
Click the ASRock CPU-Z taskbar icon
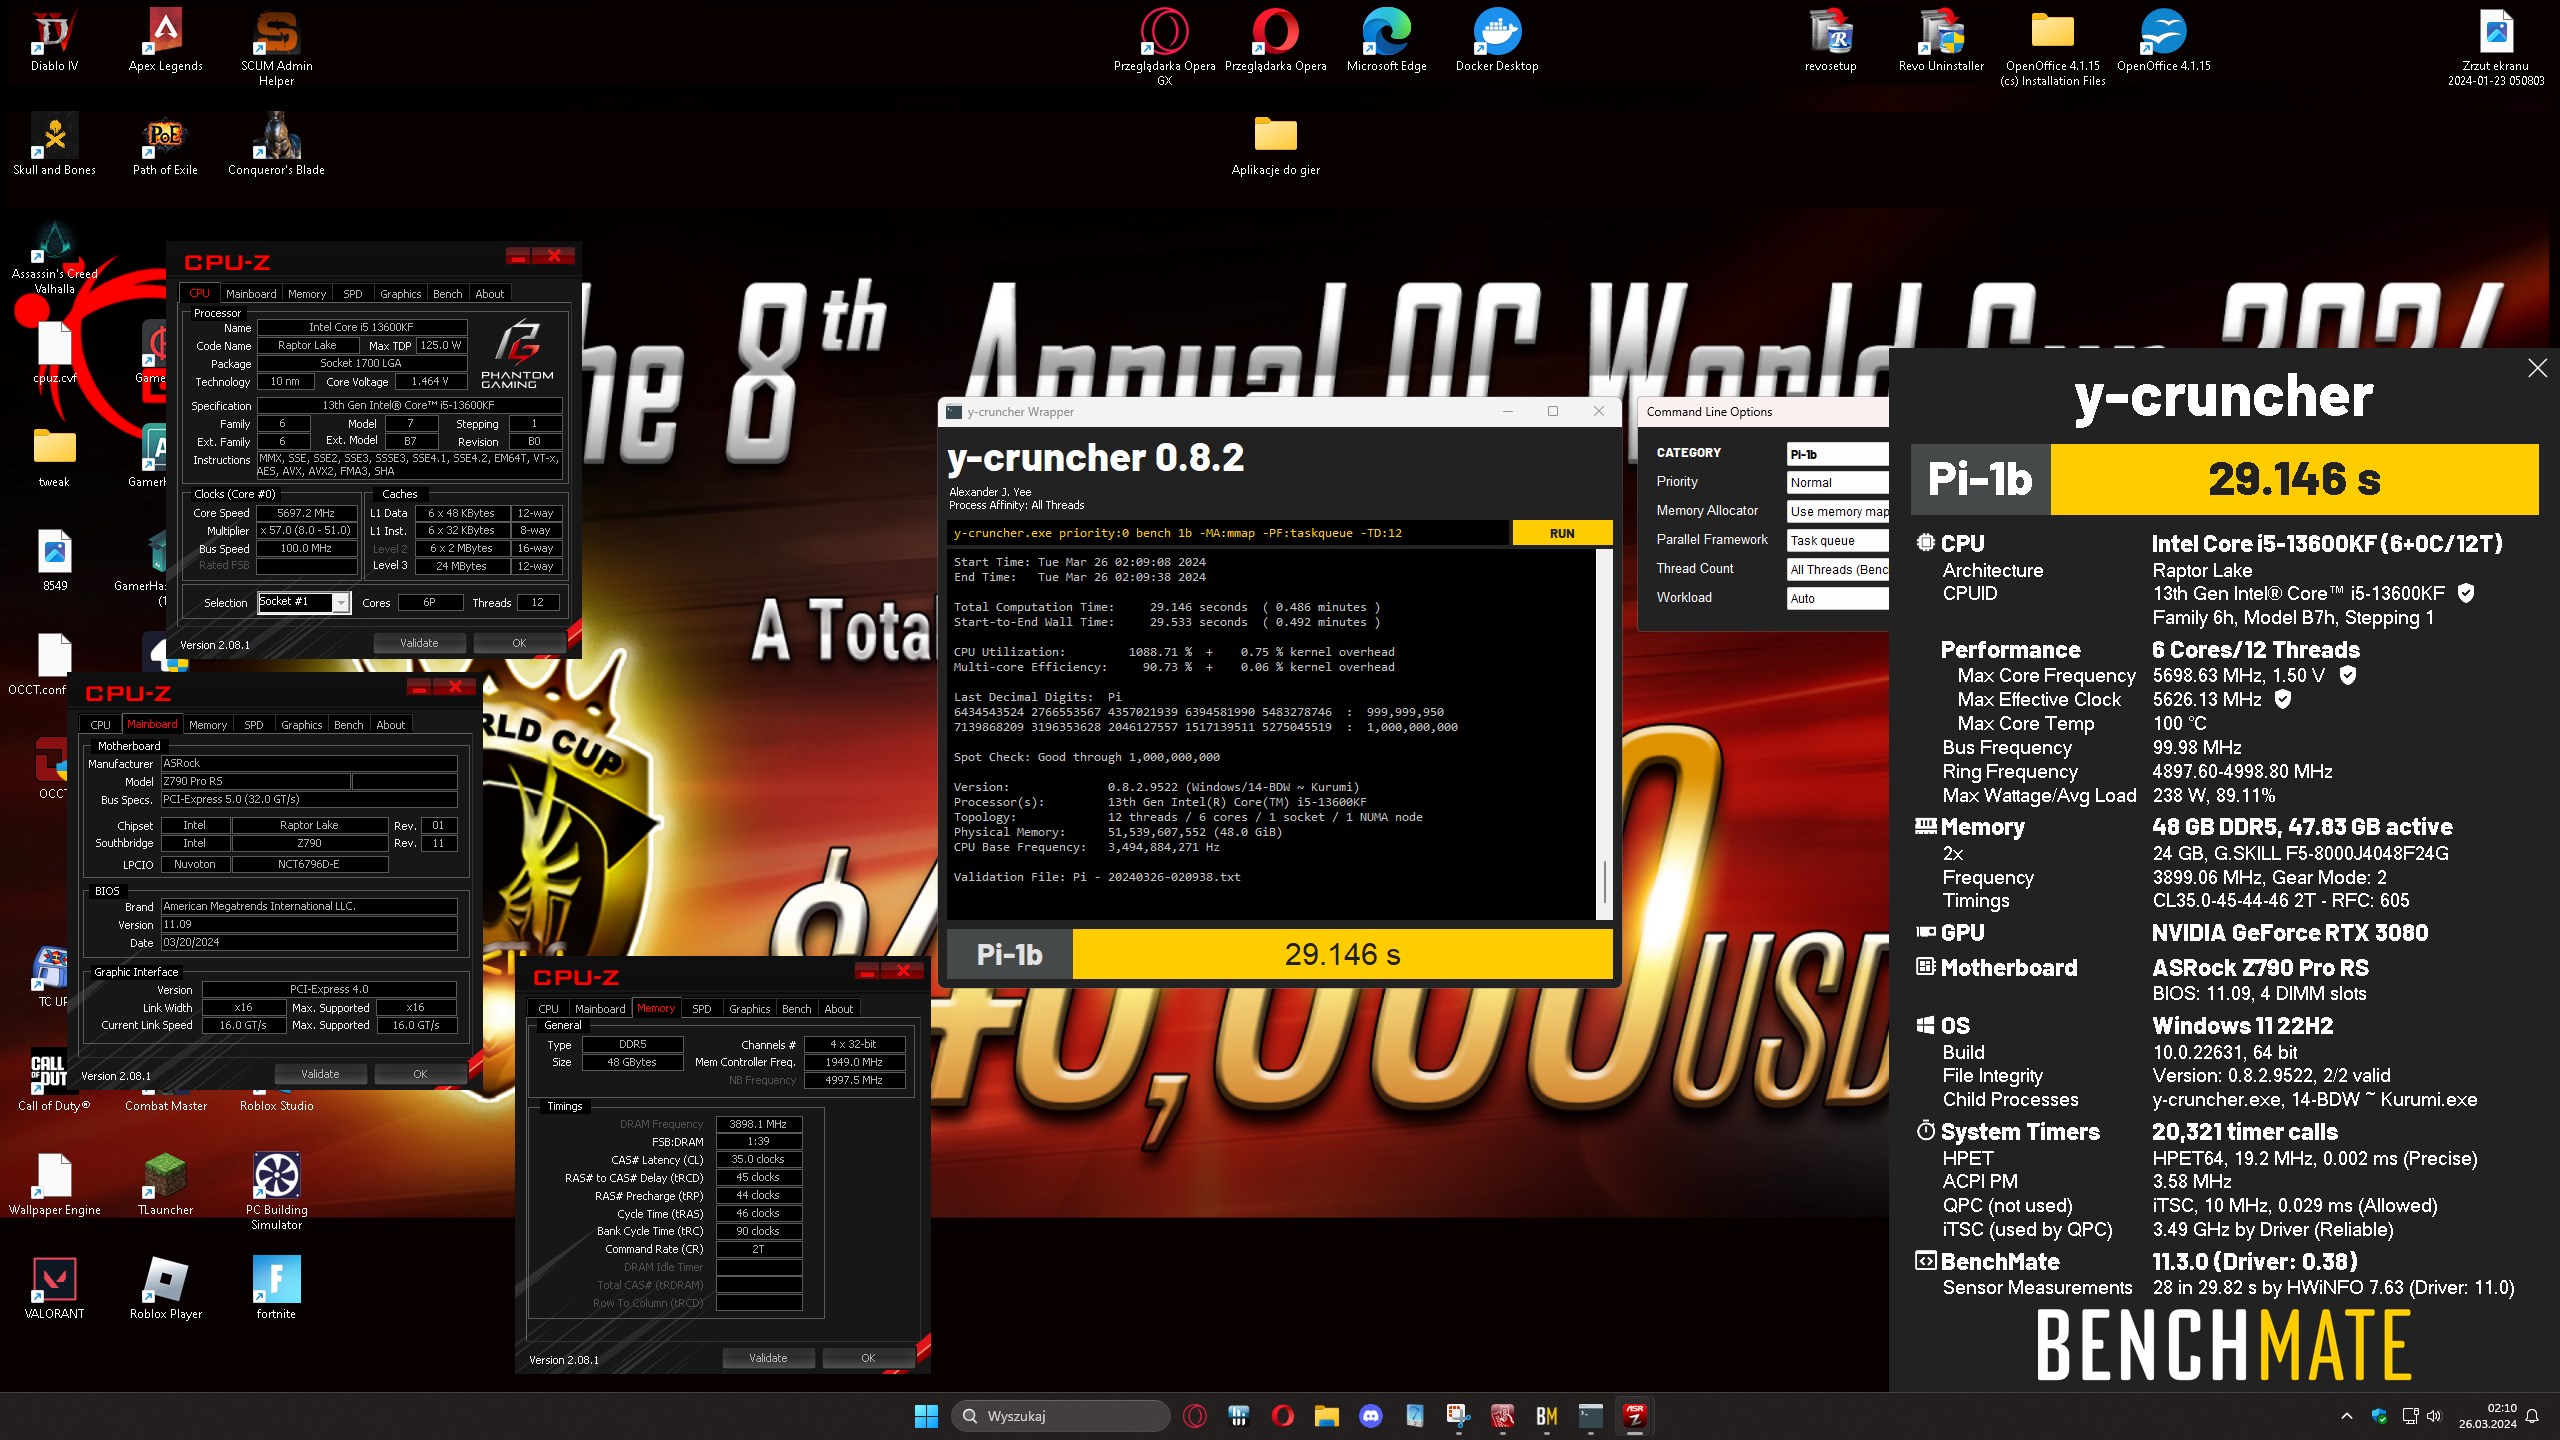(x=1635, y=1416)
